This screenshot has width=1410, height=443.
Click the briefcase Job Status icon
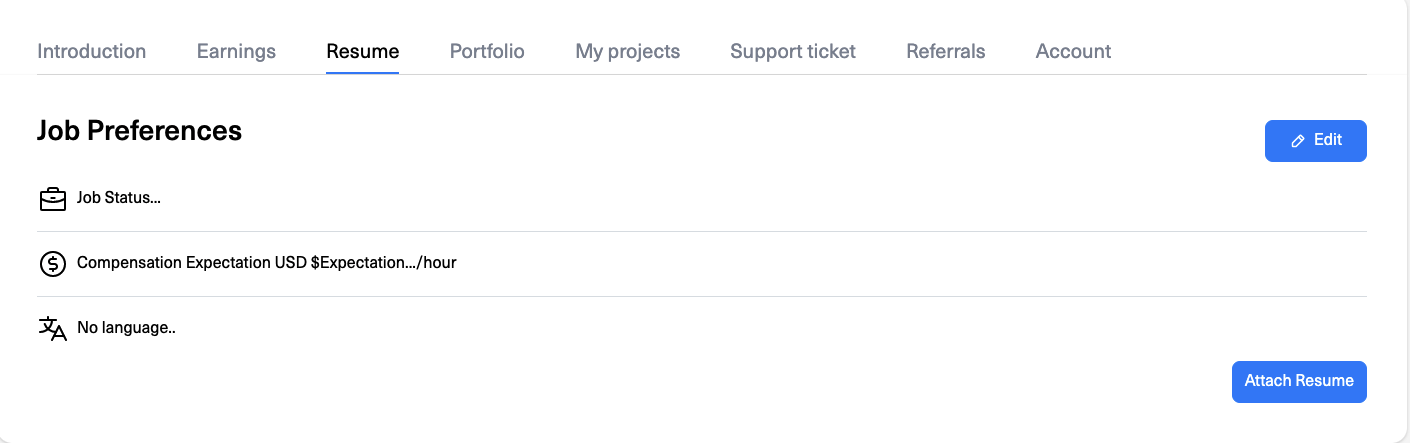point(52,199)
